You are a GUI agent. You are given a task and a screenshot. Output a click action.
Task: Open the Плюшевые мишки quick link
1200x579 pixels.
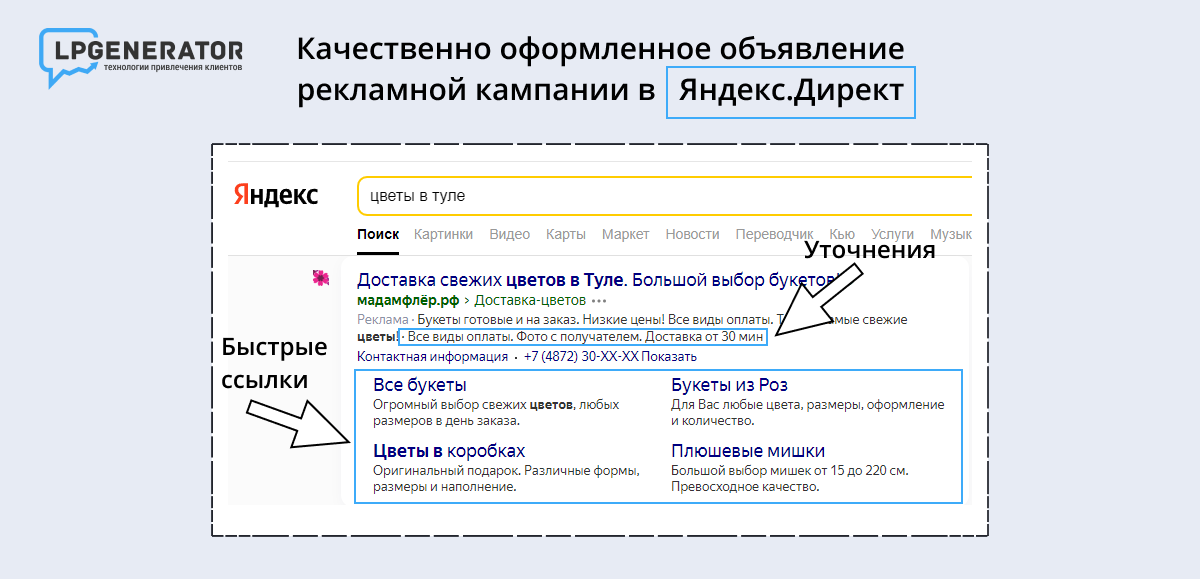pos(748,451)
